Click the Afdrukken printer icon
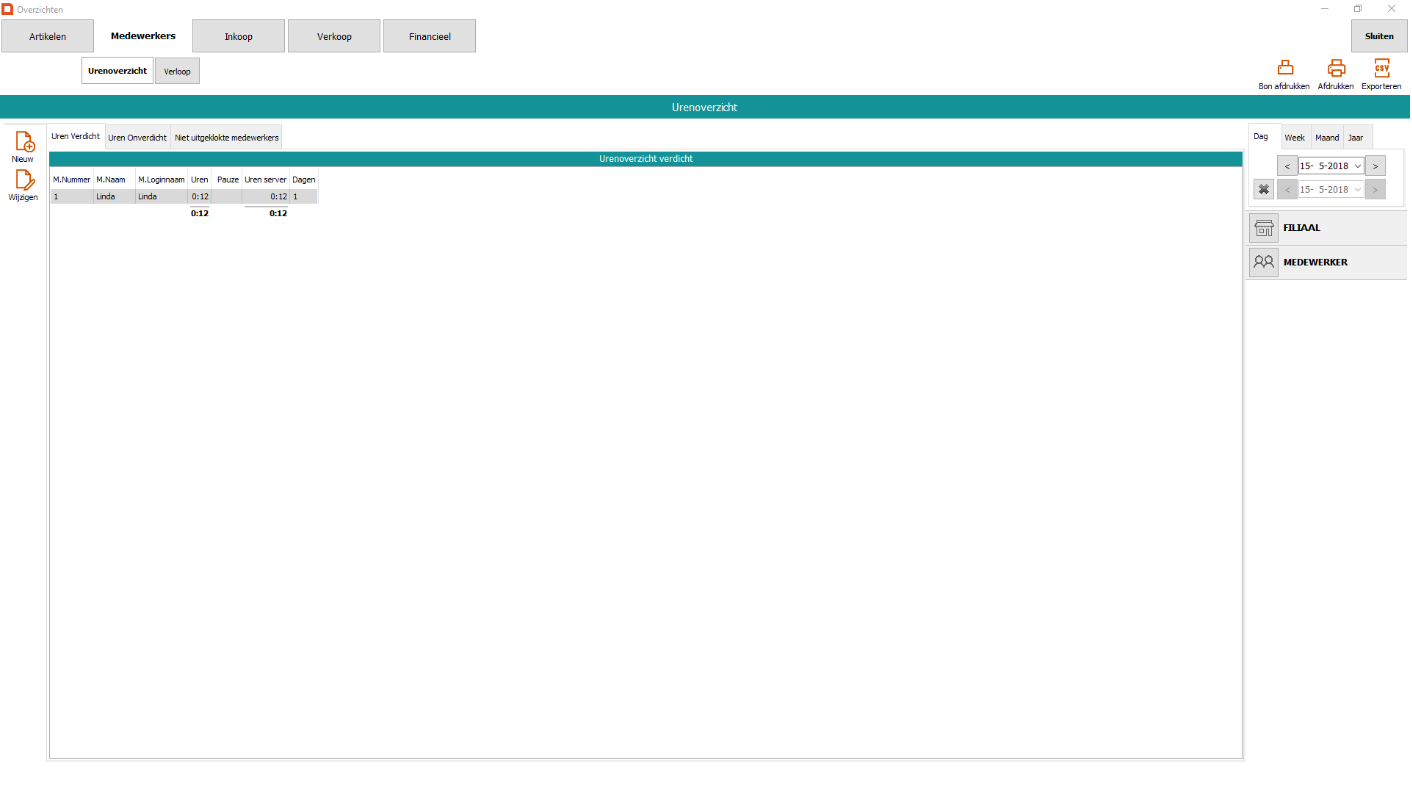This screenshot has height=789, width=1412. [x=1335, y=68]
